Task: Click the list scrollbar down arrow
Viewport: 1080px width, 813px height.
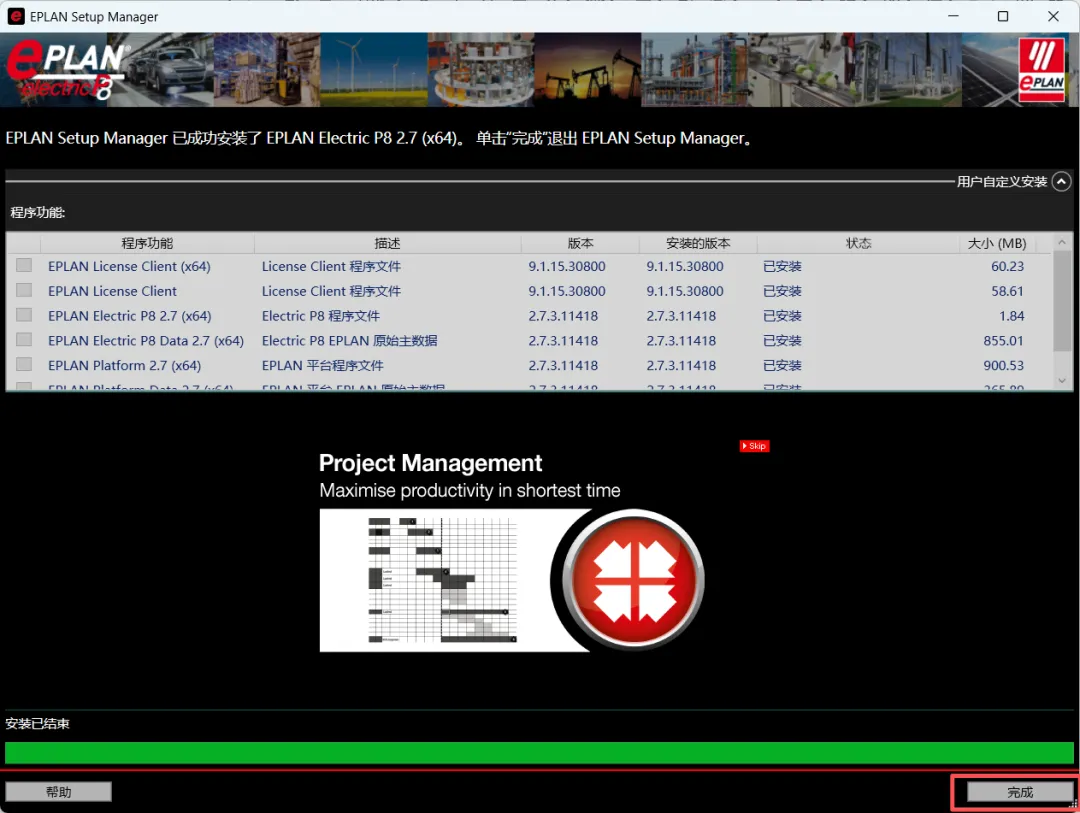Action: 1062,380
